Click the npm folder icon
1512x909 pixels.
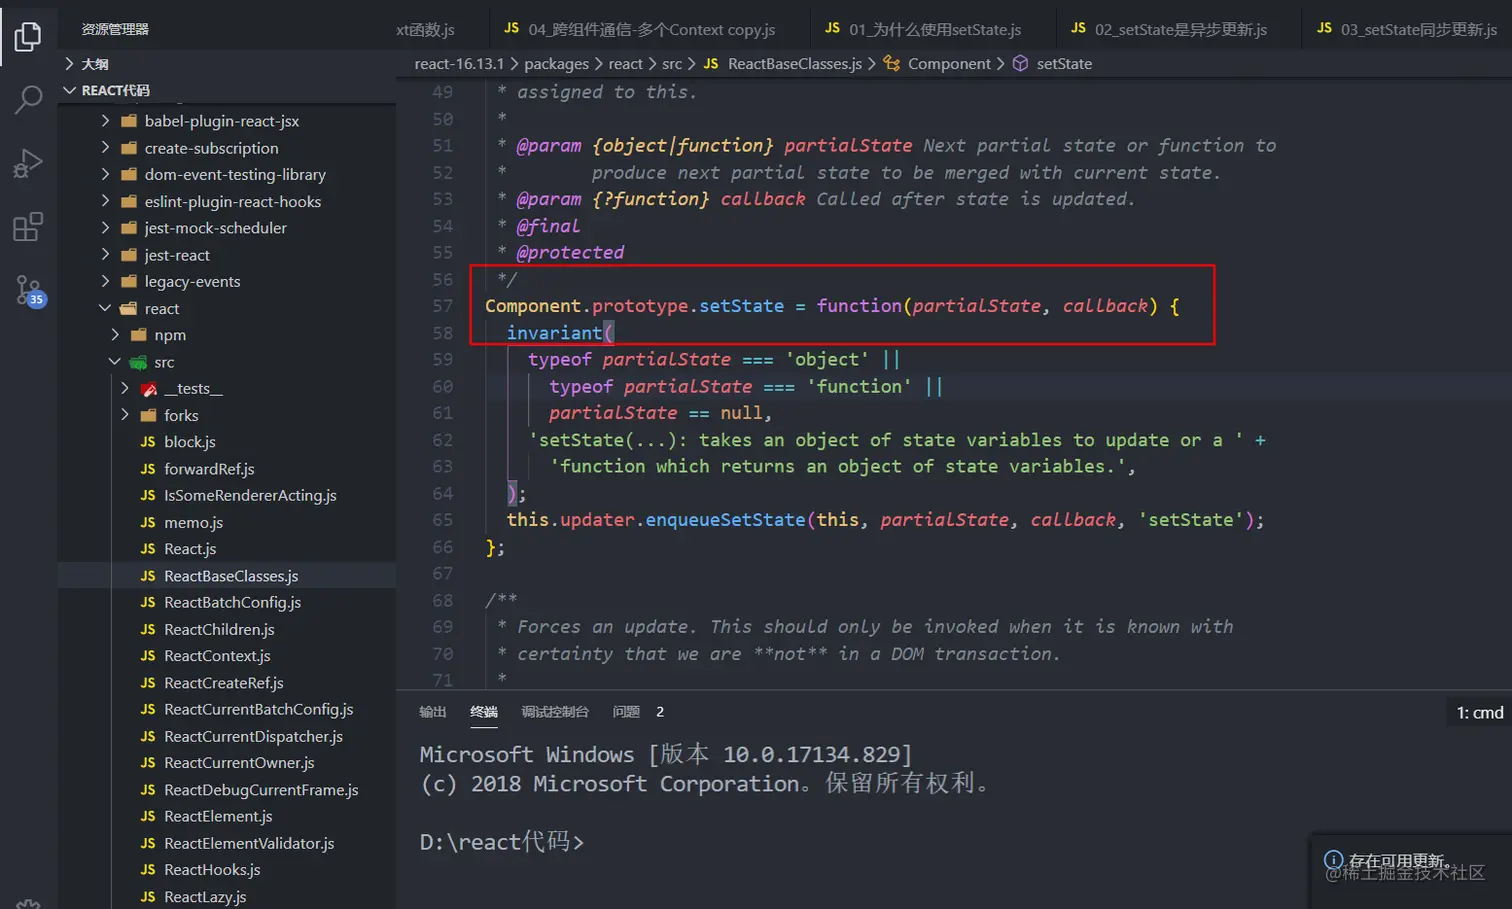point(139,335)
